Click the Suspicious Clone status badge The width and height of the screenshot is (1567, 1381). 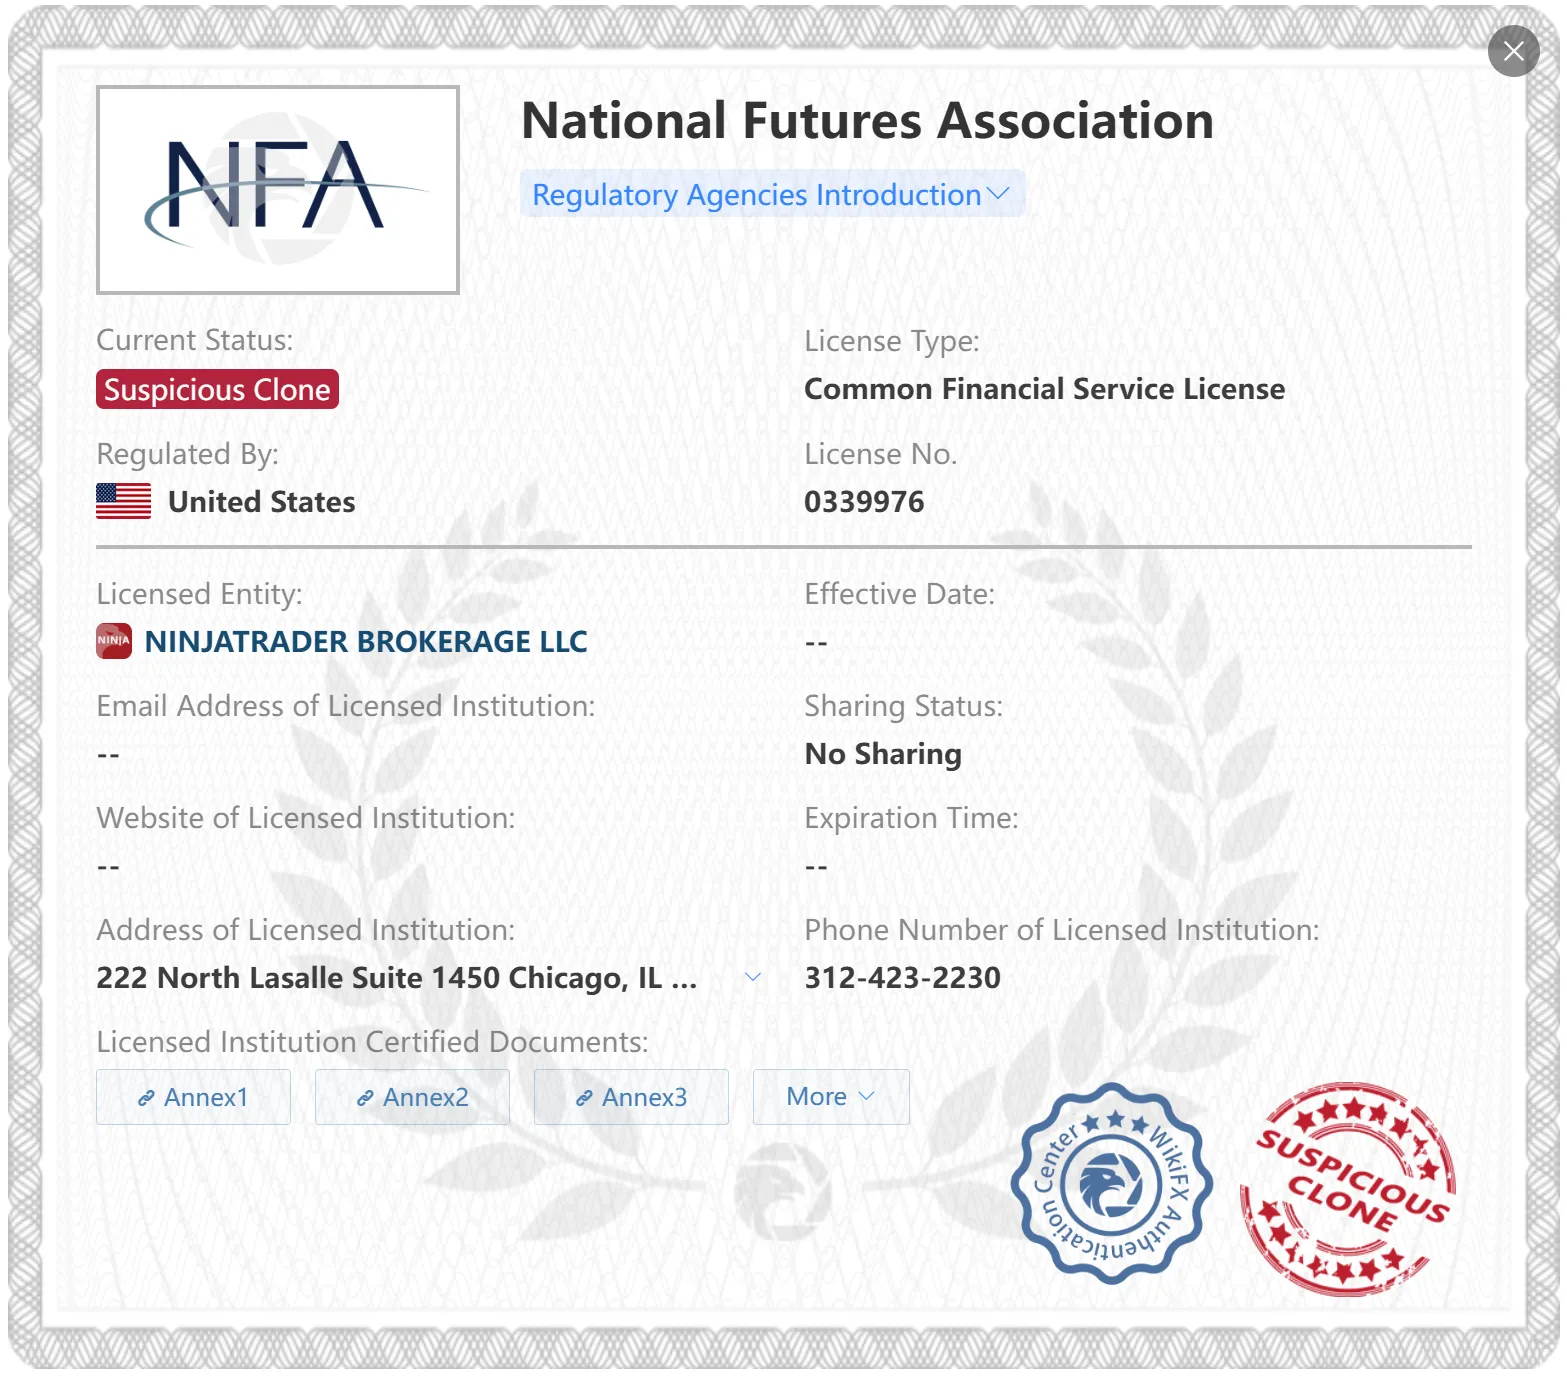[x=217, y=389]
